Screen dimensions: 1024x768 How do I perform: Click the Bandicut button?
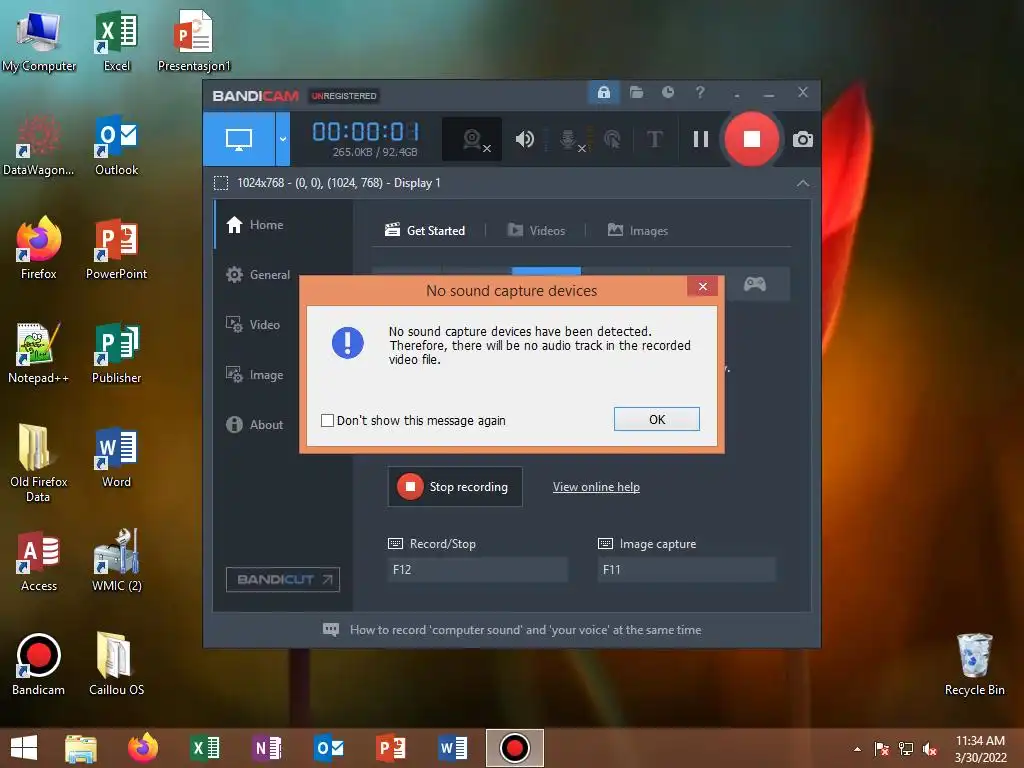tap(283, 579)
